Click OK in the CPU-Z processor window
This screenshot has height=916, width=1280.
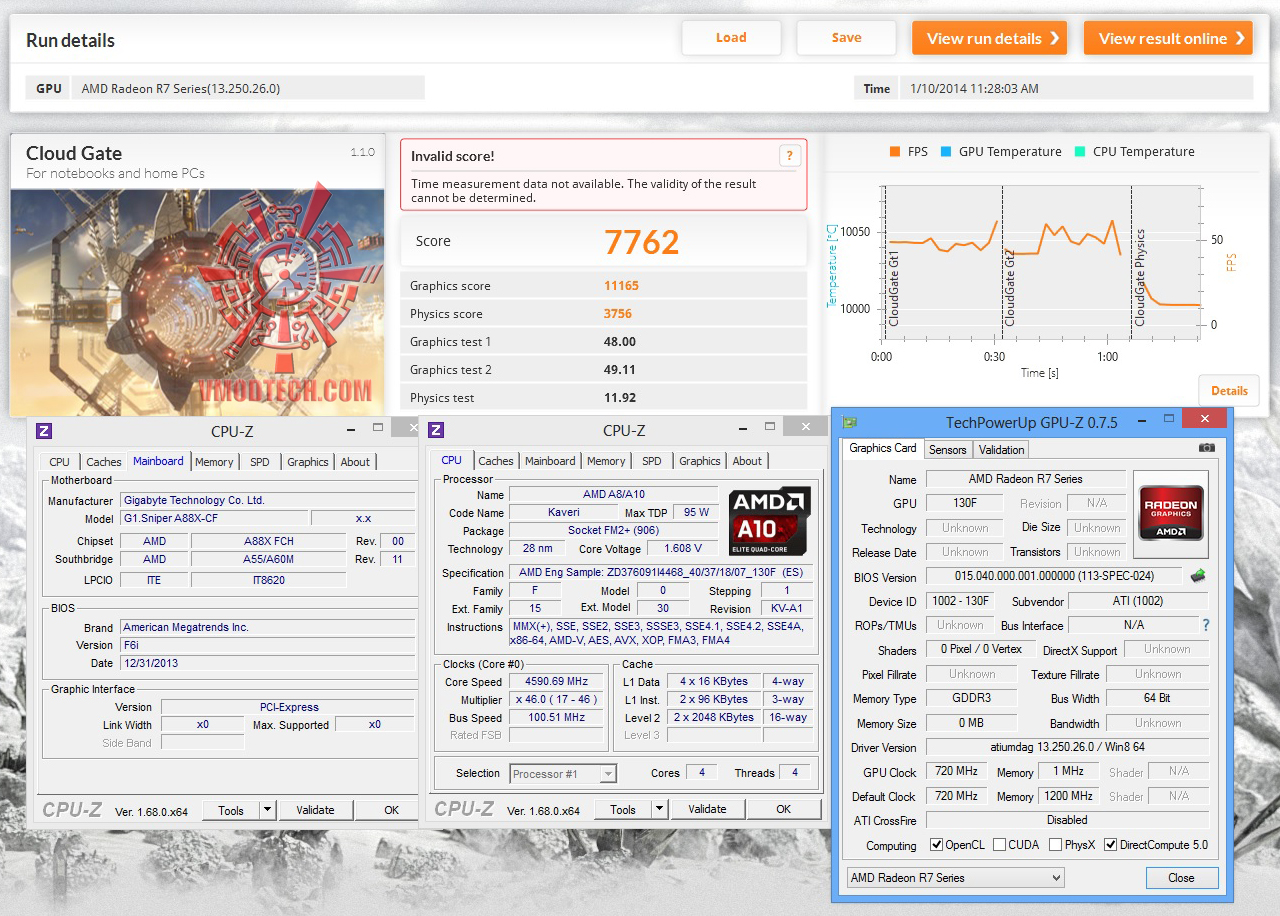(x=784, y=809)
